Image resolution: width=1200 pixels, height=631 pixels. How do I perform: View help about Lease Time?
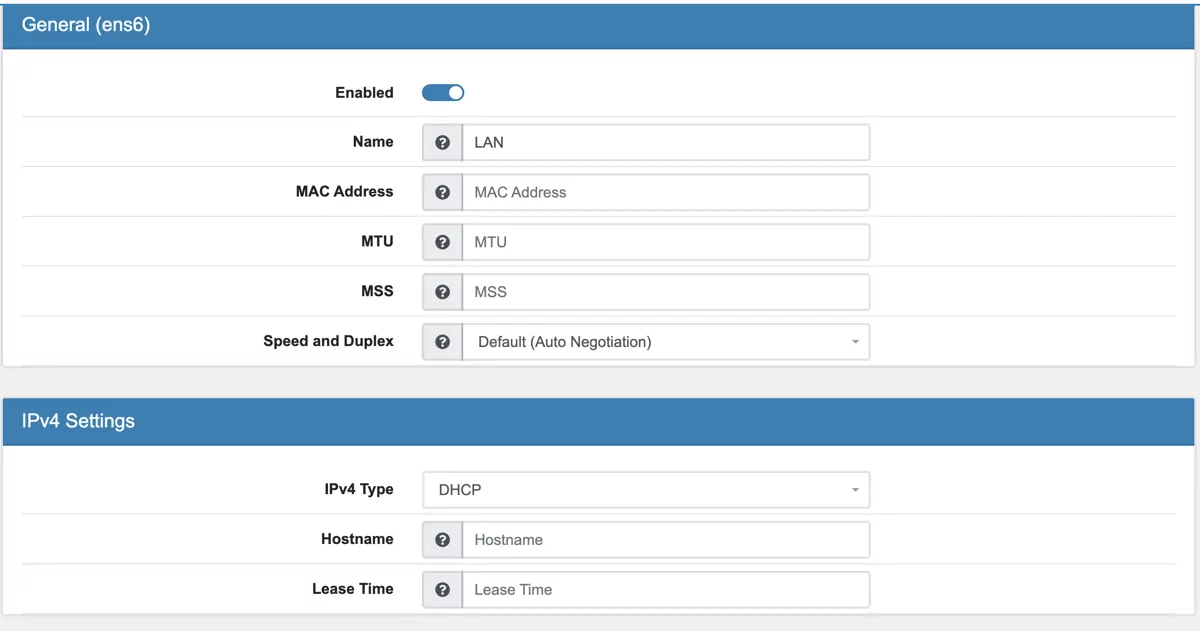pyautogui.click(x=441, y=589)
